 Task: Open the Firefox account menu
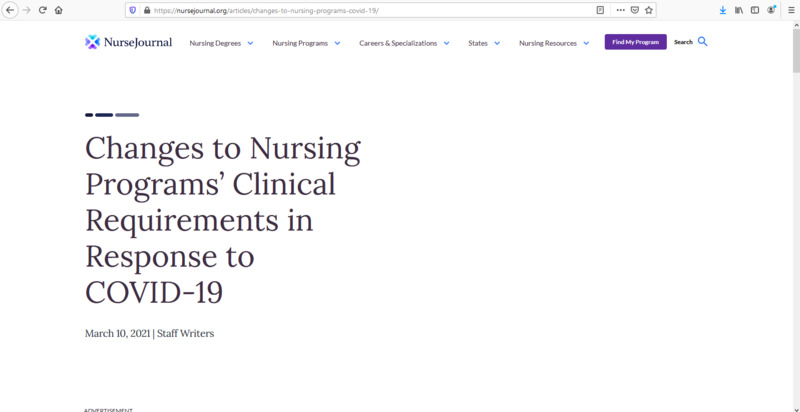click(x=771, y=10)
